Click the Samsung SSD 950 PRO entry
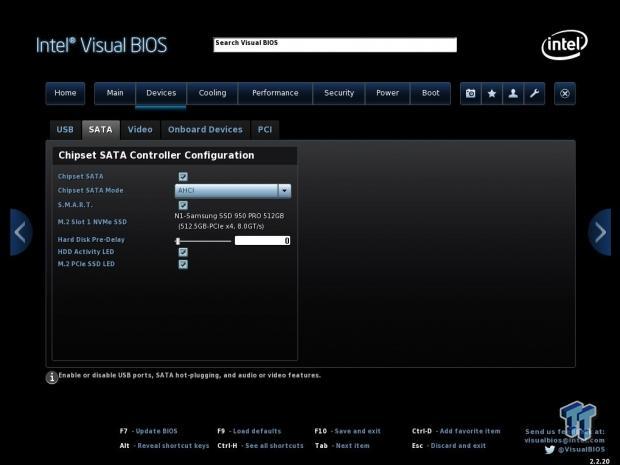The width and height of the screenshot is (620, 465). pyautogui.click(x=229, y=221)
